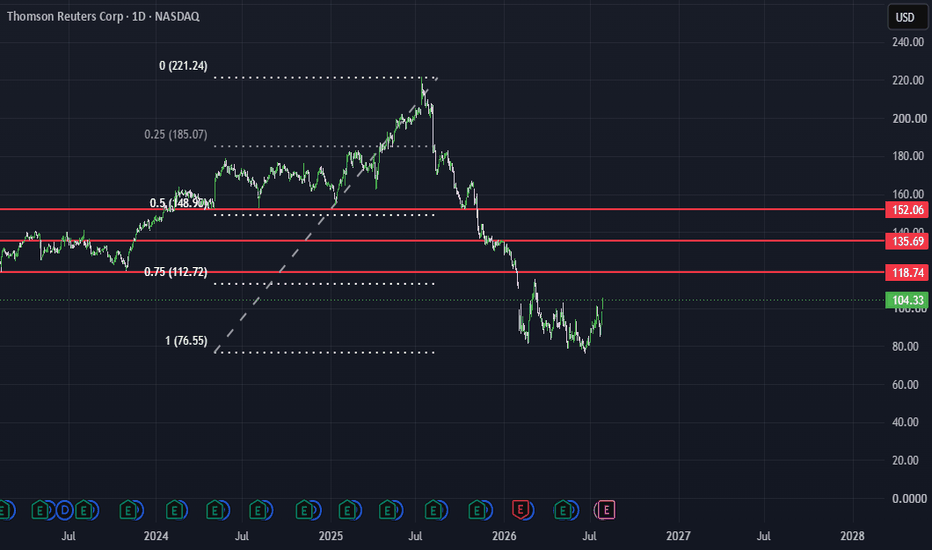Open the green earnings marker between red and pink markers
932x550 pixels.
pyautogui.click(x=562, y=510)
